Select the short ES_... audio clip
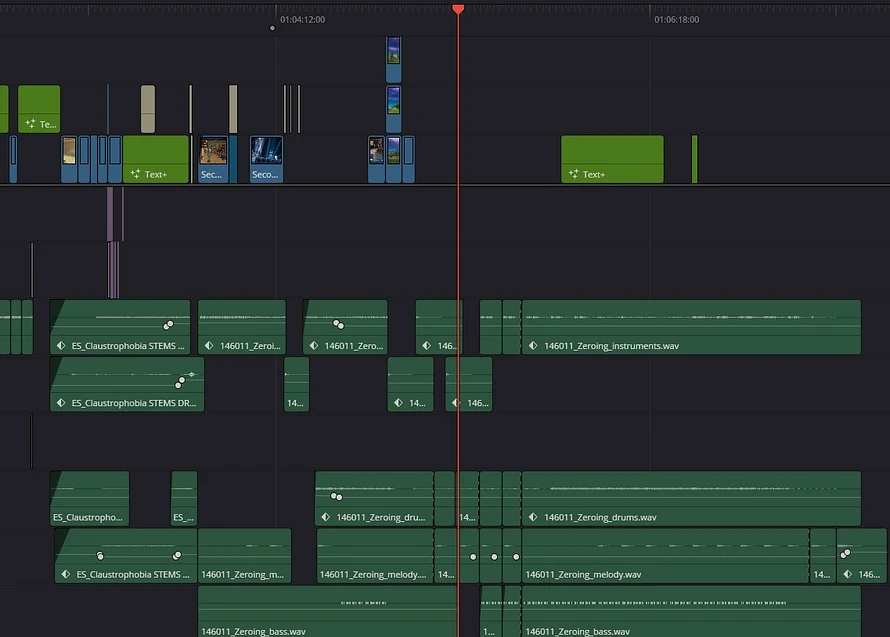 (184, 498)
